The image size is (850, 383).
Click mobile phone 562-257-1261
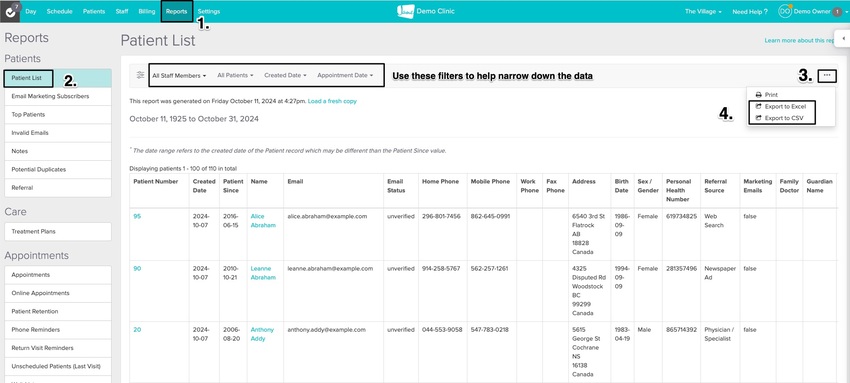coord(490,268)
